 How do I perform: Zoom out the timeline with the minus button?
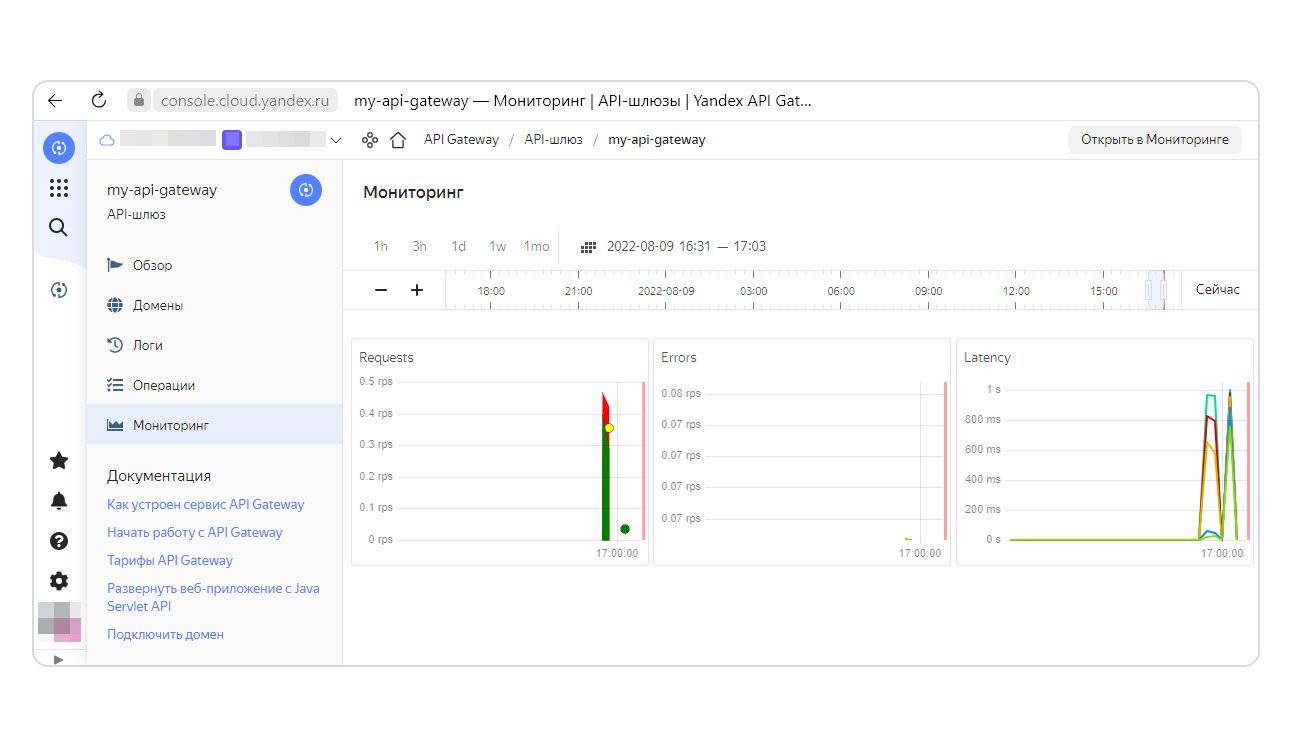point(381,290)
